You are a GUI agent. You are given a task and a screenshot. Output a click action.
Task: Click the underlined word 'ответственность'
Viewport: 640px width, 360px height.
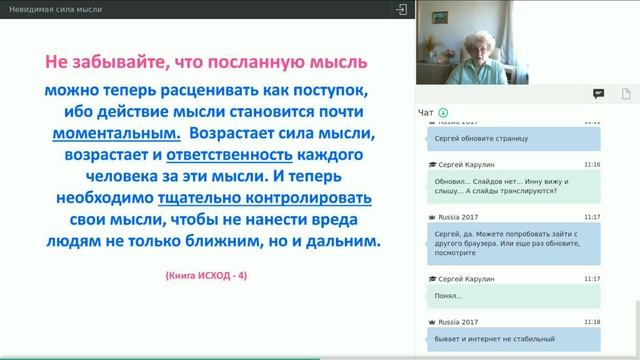pyautogui.click(x=229, y=155)
